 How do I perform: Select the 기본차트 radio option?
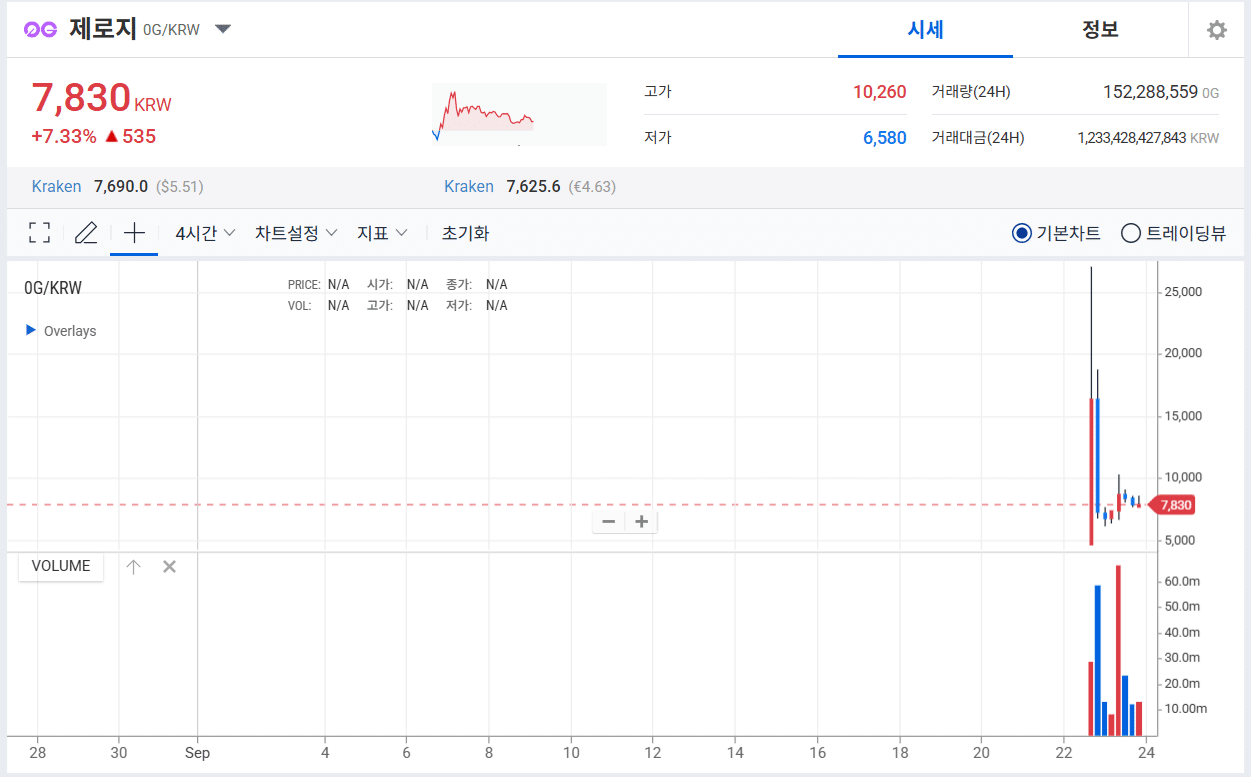(1021, 233)
